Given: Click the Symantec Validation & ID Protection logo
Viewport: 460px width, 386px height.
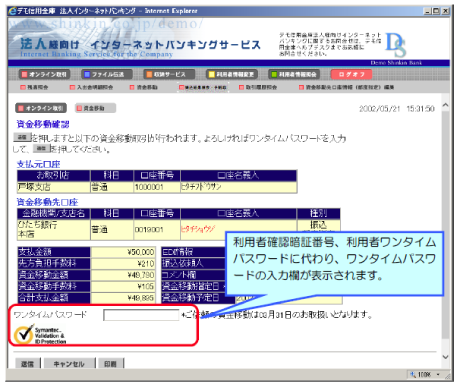Looking at the screenshot, I should (40, 334).
